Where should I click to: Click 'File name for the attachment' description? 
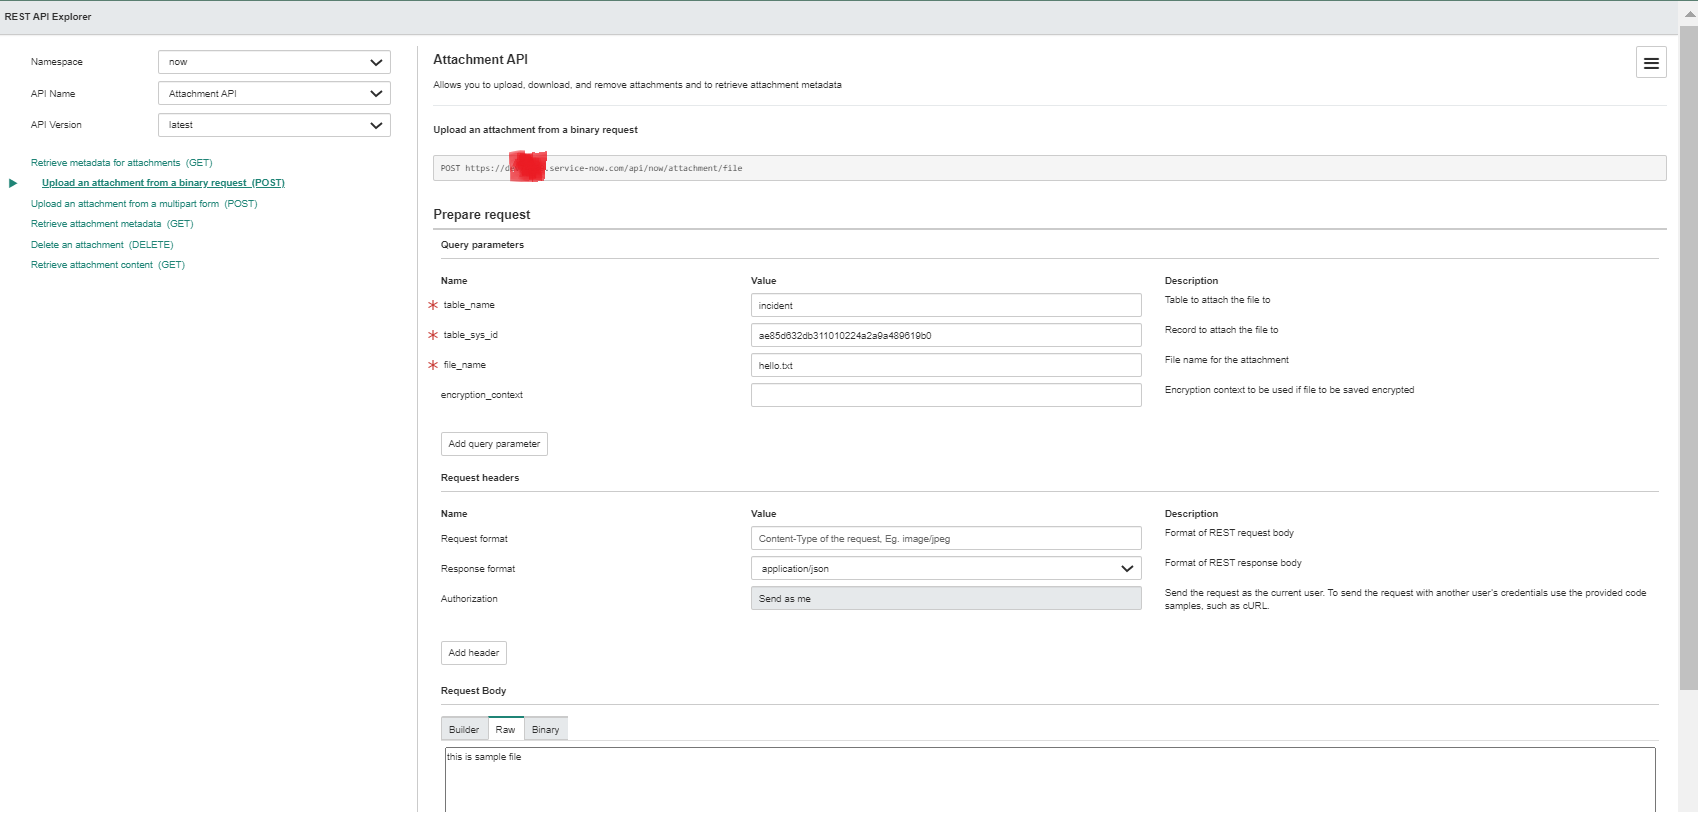point(1227,360)
